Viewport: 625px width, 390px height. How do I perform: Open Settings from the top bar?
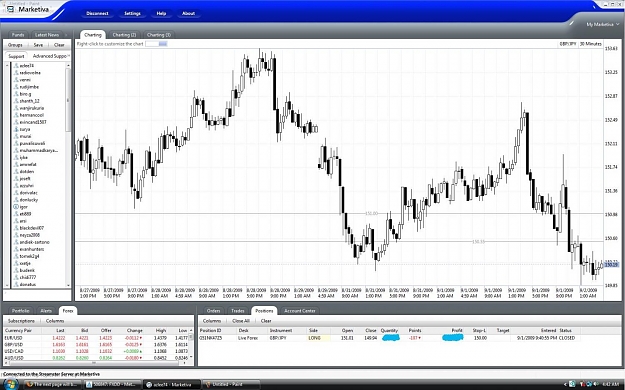coord(132,14)
